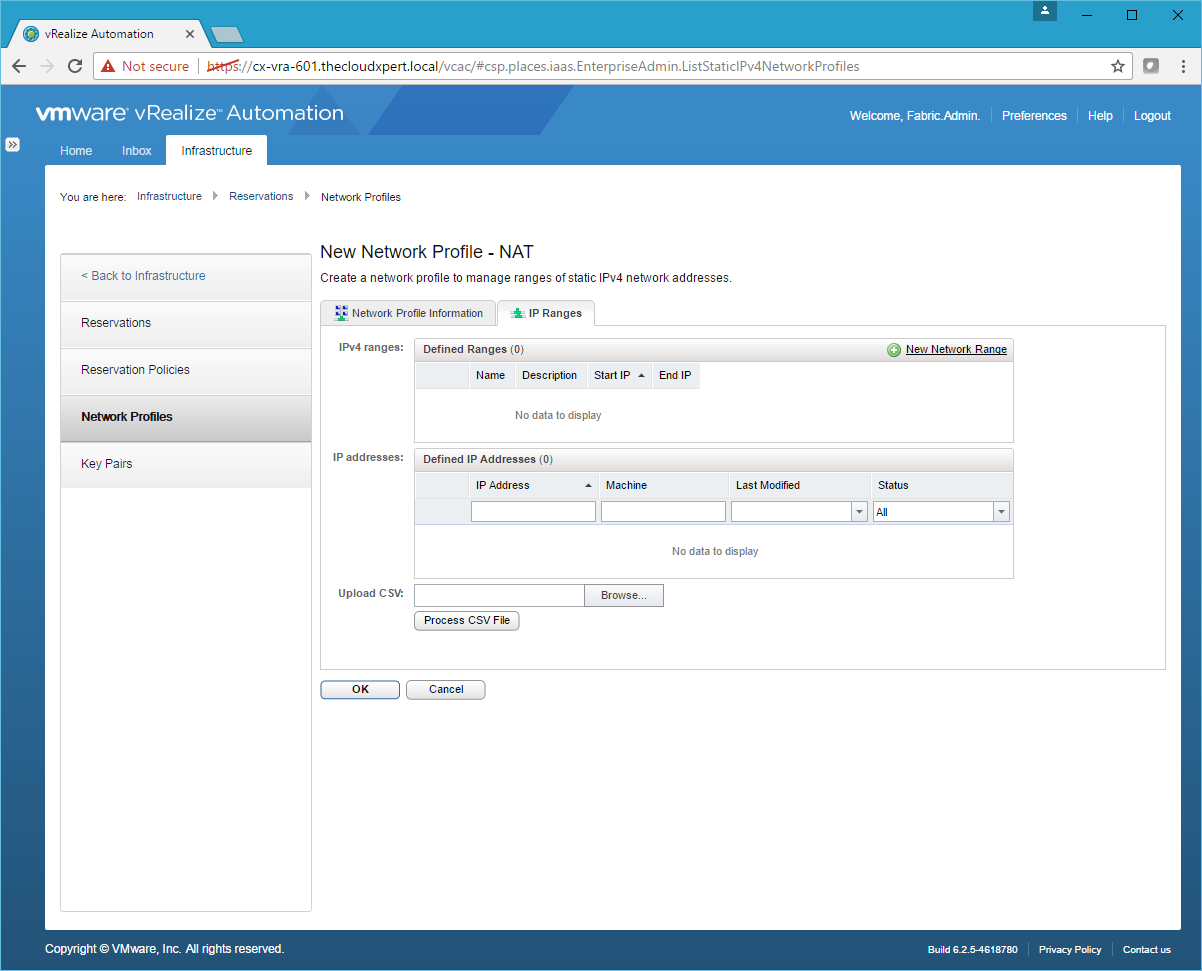Open the Inbox tab
The width and height of the screenshot is (1202, 971).
137,151
